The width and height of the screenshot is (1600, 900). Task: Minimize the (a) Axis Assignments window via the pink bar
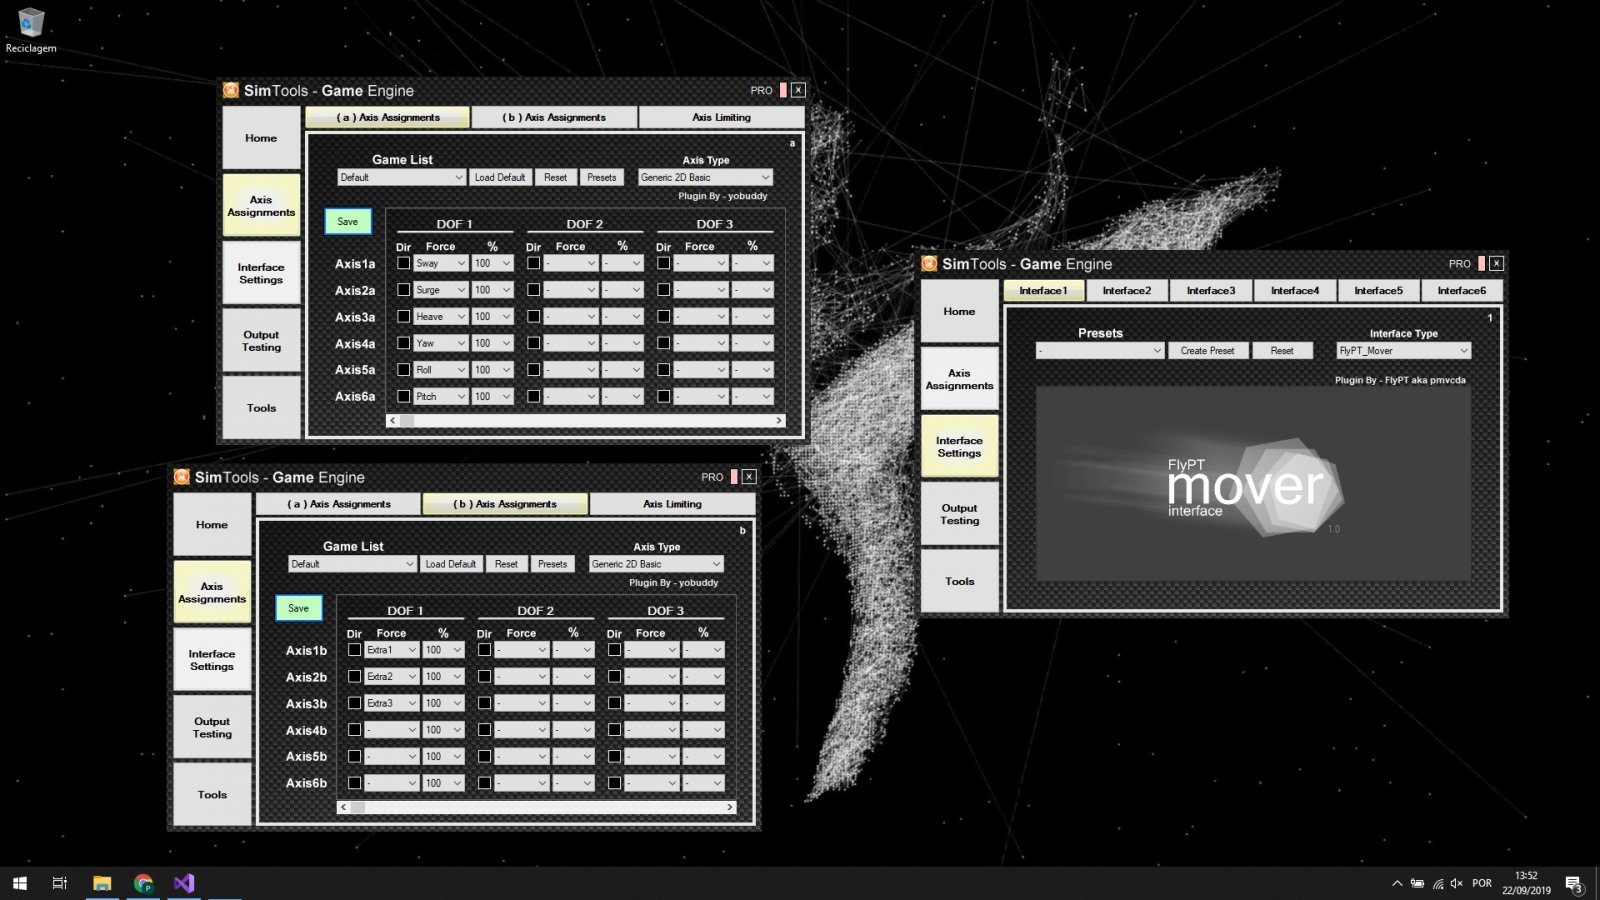783,90
